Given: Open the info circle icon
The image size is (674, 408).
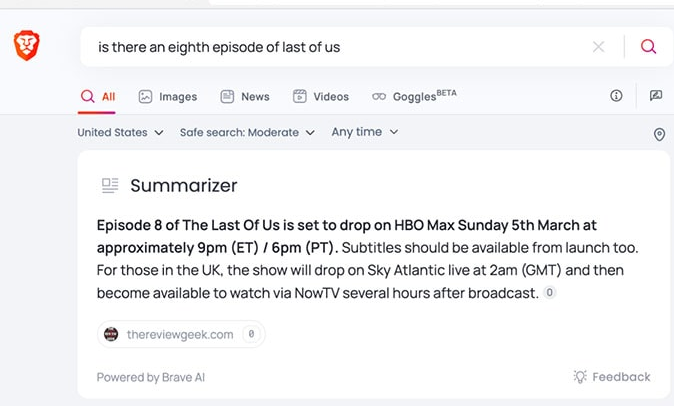Looking at the screenshot, I should [x=616, y=96].
